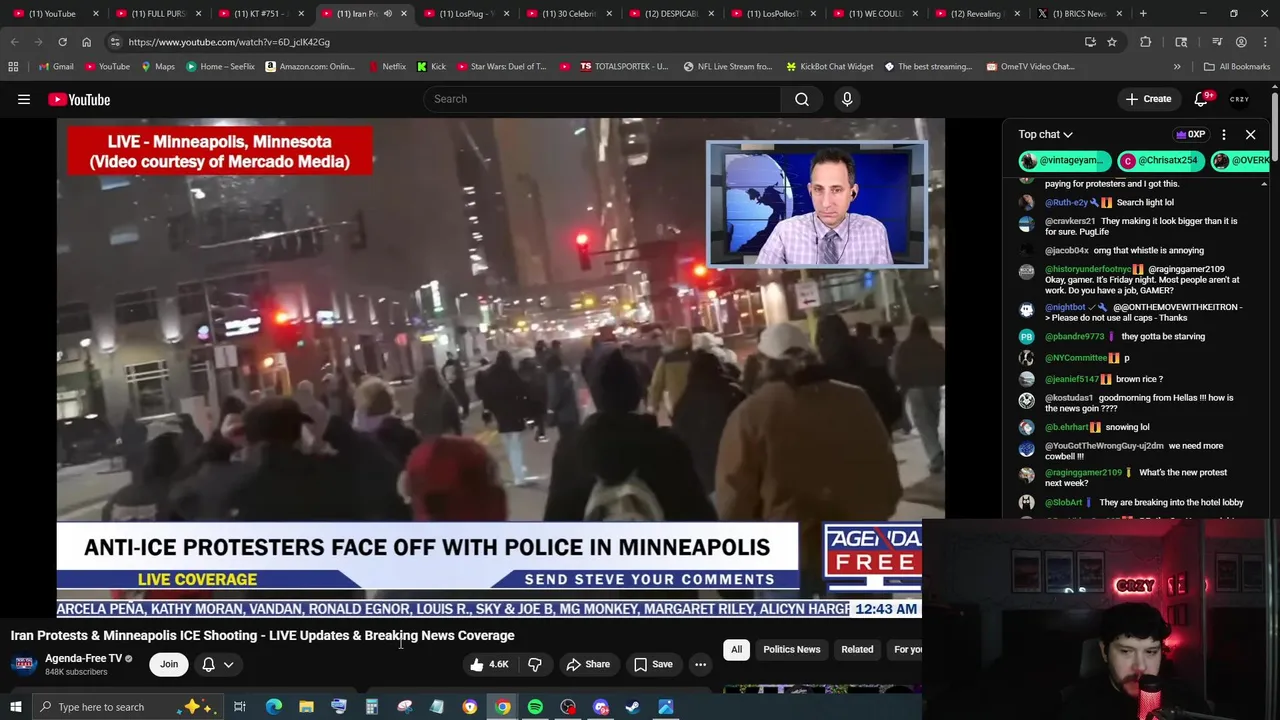Start voice search with the microphone

[847, 99]
